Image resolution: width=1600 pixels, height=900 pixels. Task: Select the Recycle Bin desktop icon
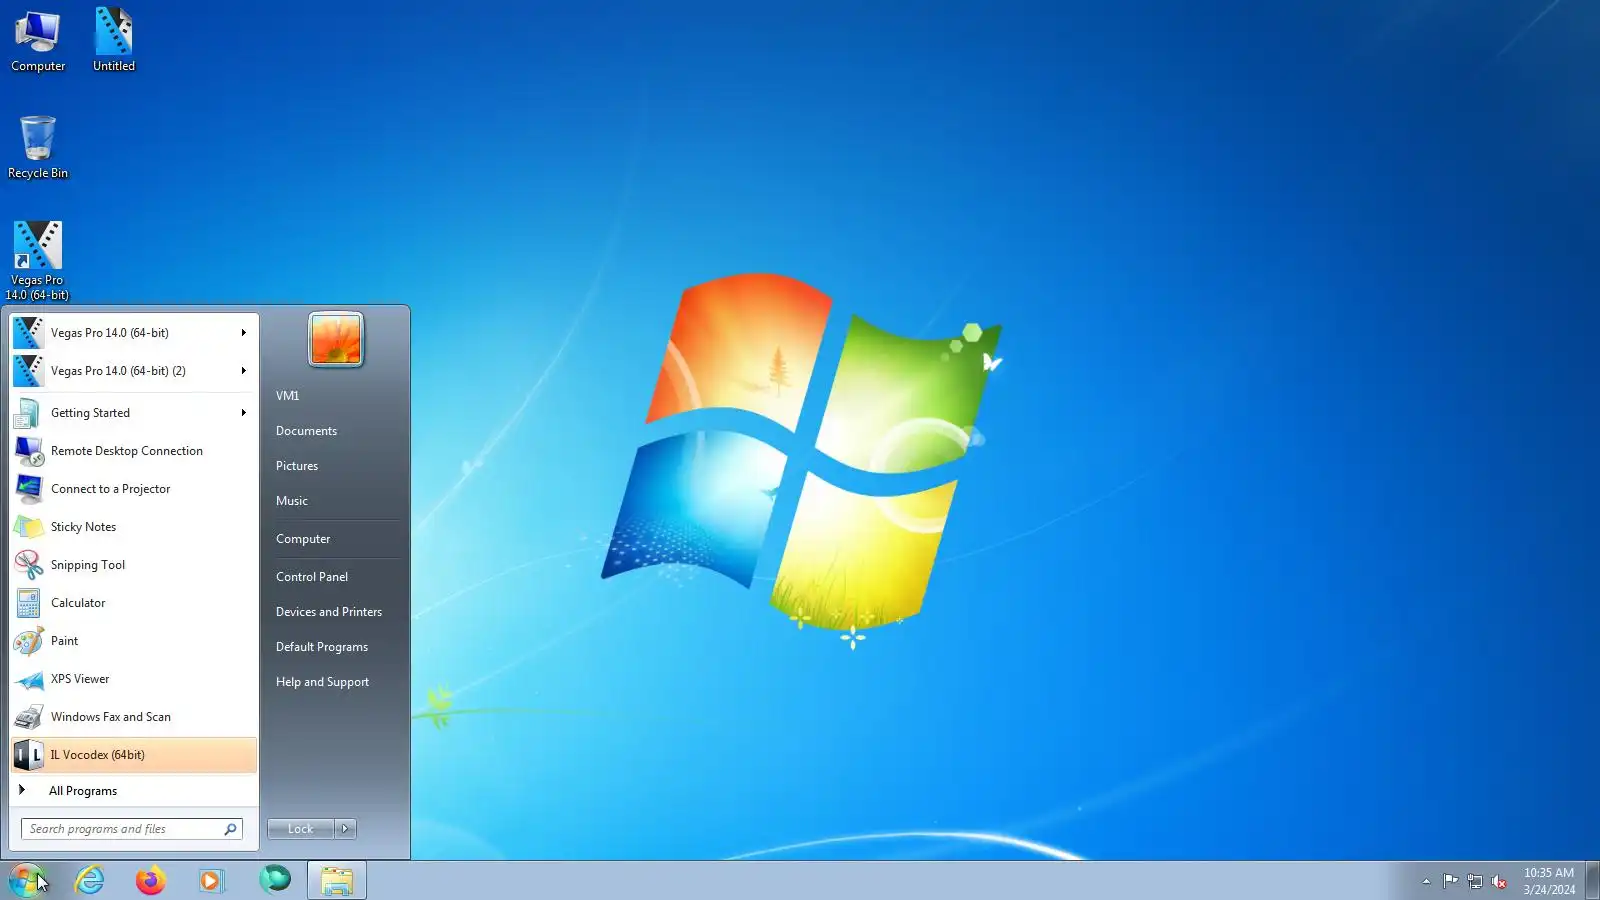(38, 147)
